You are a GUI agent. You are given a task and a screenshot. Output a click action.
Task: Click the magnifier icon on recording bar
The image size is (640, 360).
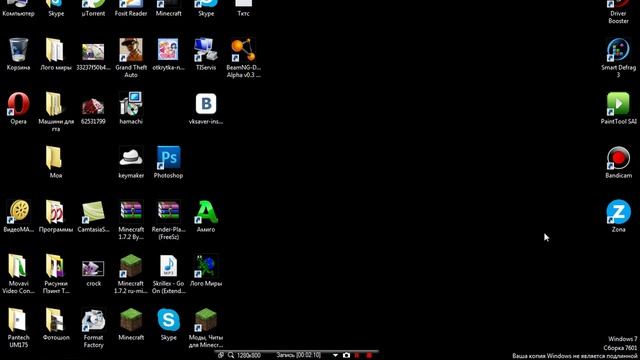(x=231, y=355)
